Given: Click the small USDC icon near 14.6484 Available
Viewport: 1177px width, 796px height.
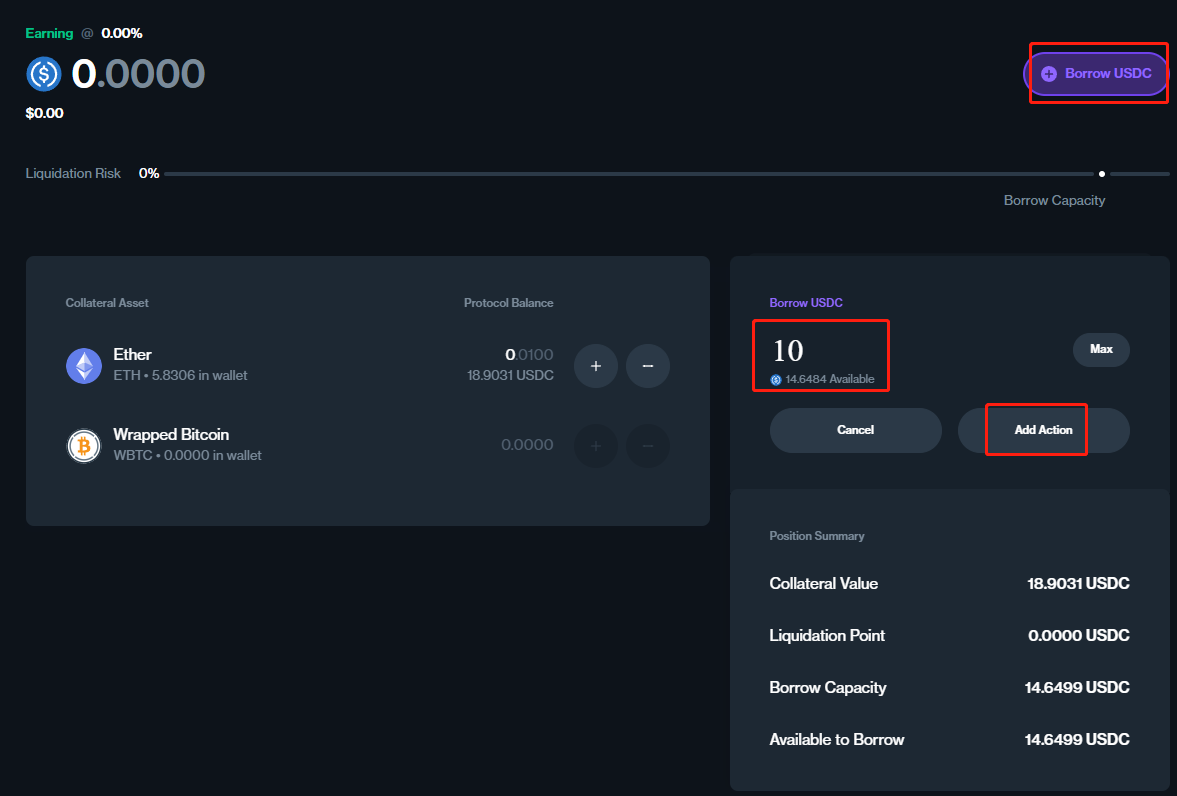Looking at the screenshot, I should tap(776, 380).
